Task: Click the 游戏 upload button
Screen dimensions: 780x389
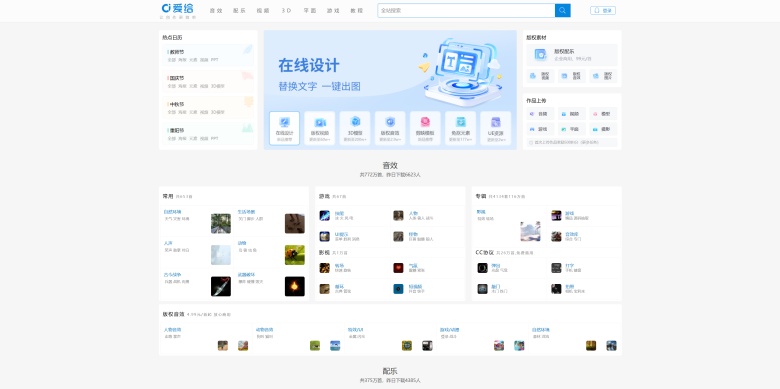Action: [x=541, y=129]
